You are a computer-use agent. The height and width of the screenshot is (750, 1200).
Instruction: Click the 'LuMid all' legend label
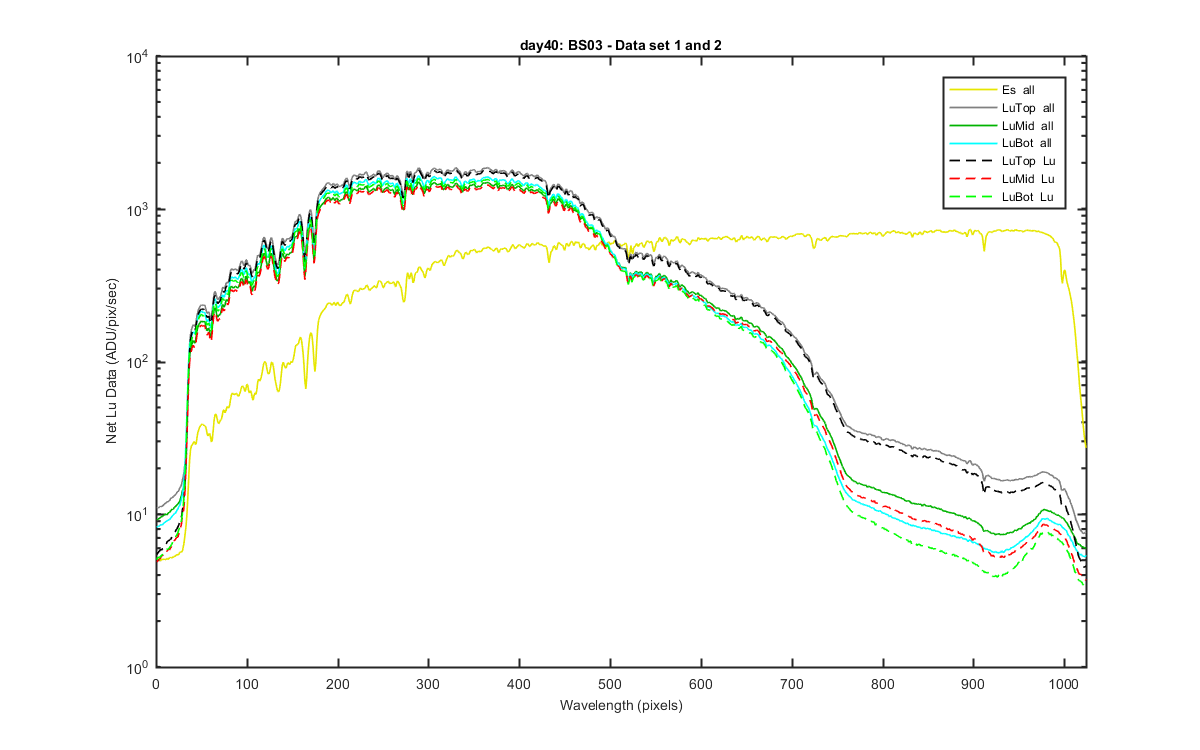click(x=1027, y=126)
